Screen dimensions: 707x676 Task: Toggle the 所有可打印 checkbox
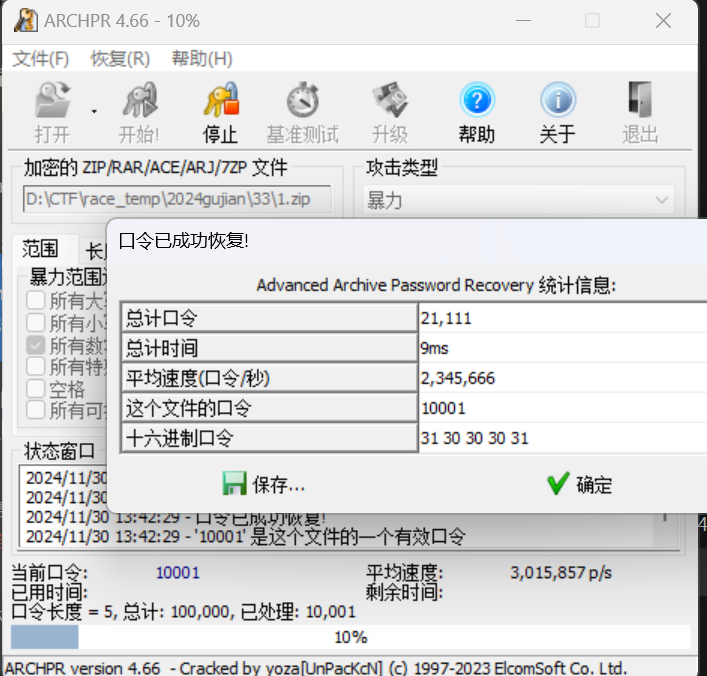(x=36, y=410)
